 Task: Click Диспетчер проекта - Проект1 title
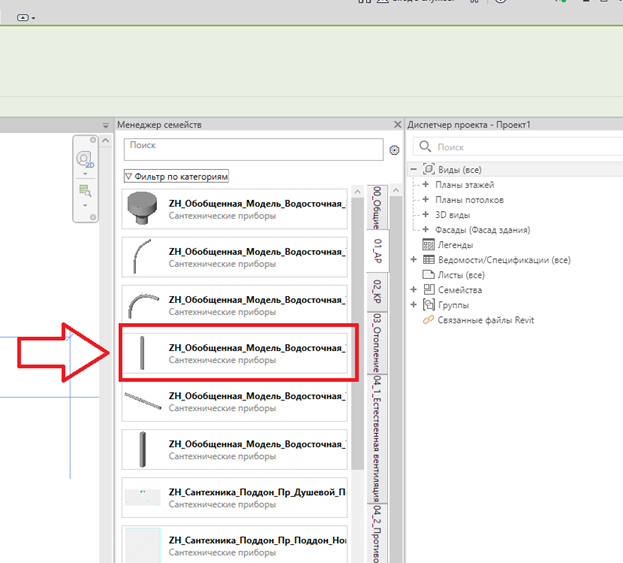469,125
